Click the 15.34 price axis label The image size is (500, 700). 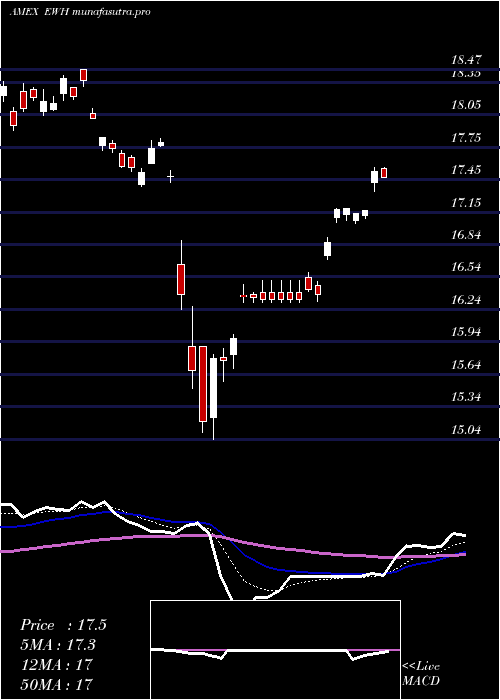click(x=466, y=397)
